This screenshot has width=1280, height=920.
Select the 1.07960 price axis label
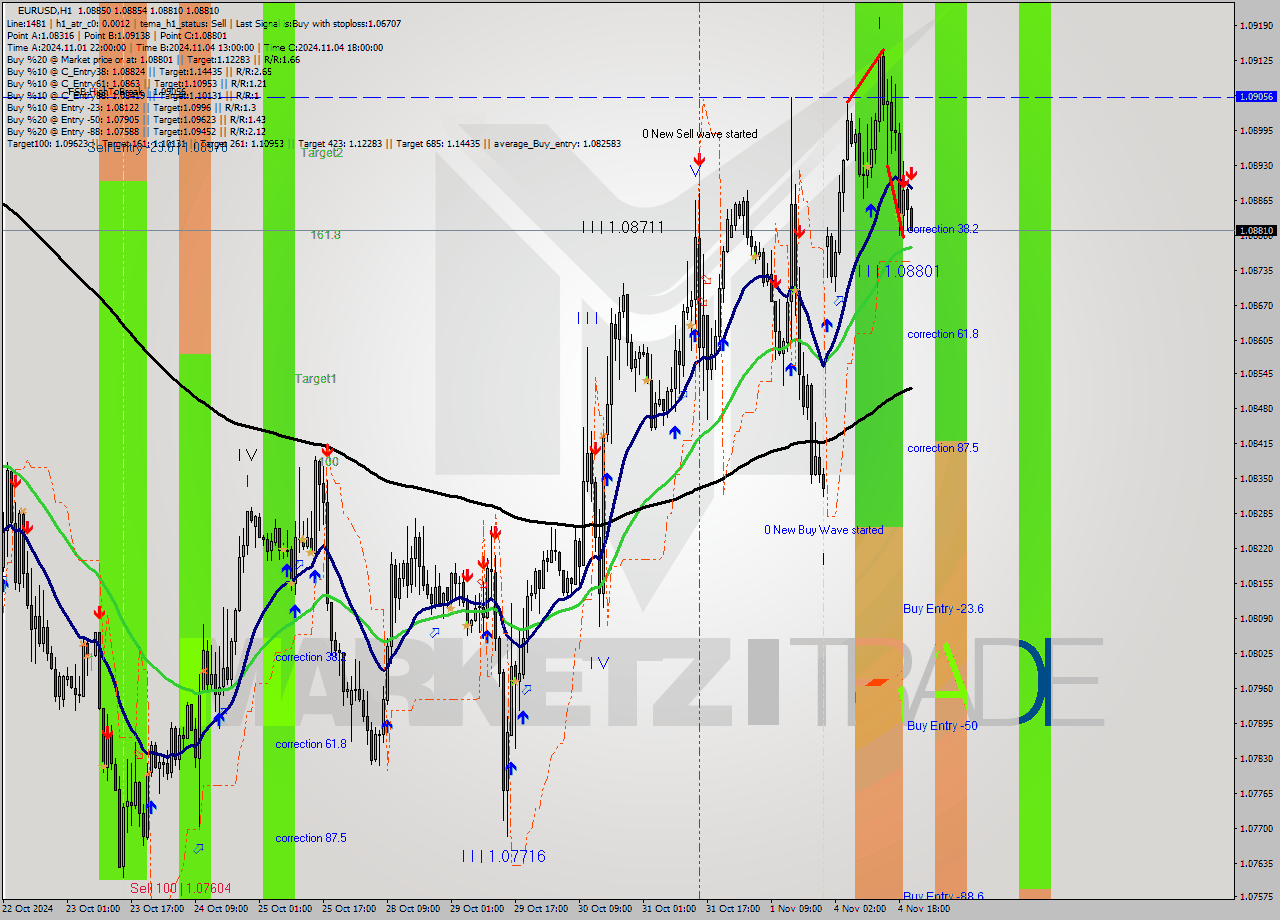[1256, 688]
